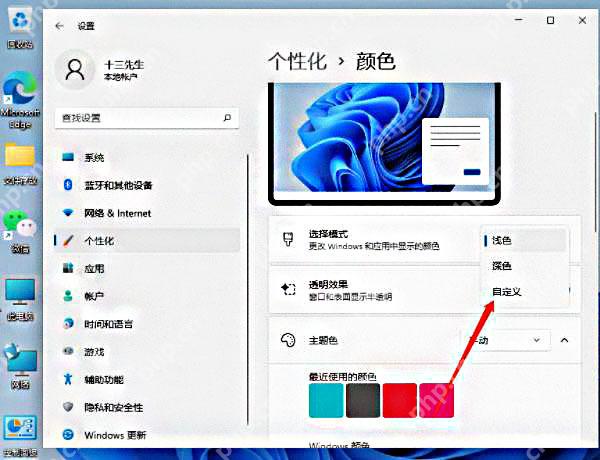Click the 主题色 palette icon
Screen dimensions: 600x460
pos(288,340)
